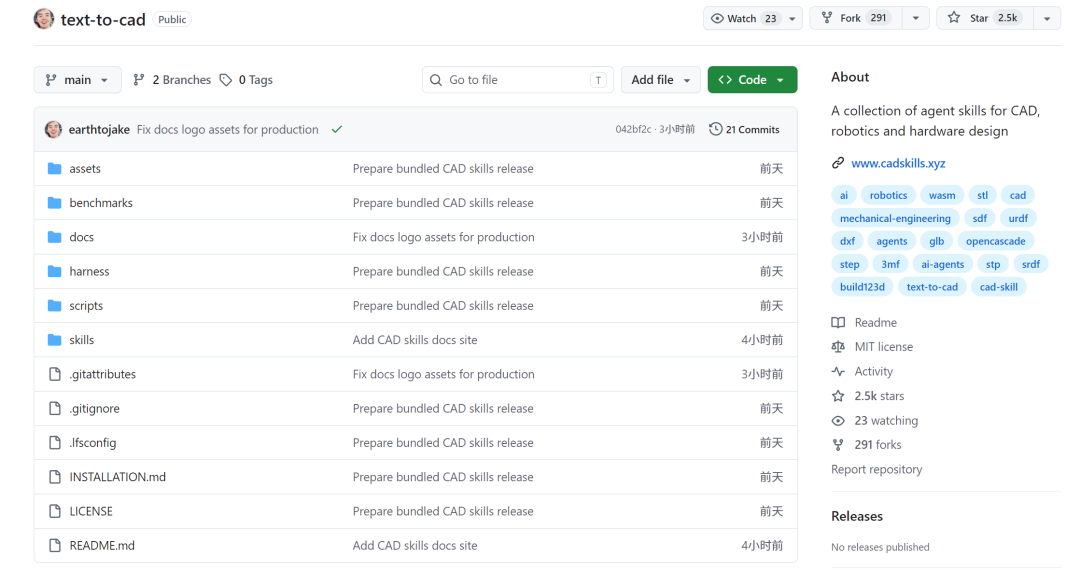The height and width of the screenshot is (570, 1080).
Task: Open the scripts folder icon
Action: [54, 306]
